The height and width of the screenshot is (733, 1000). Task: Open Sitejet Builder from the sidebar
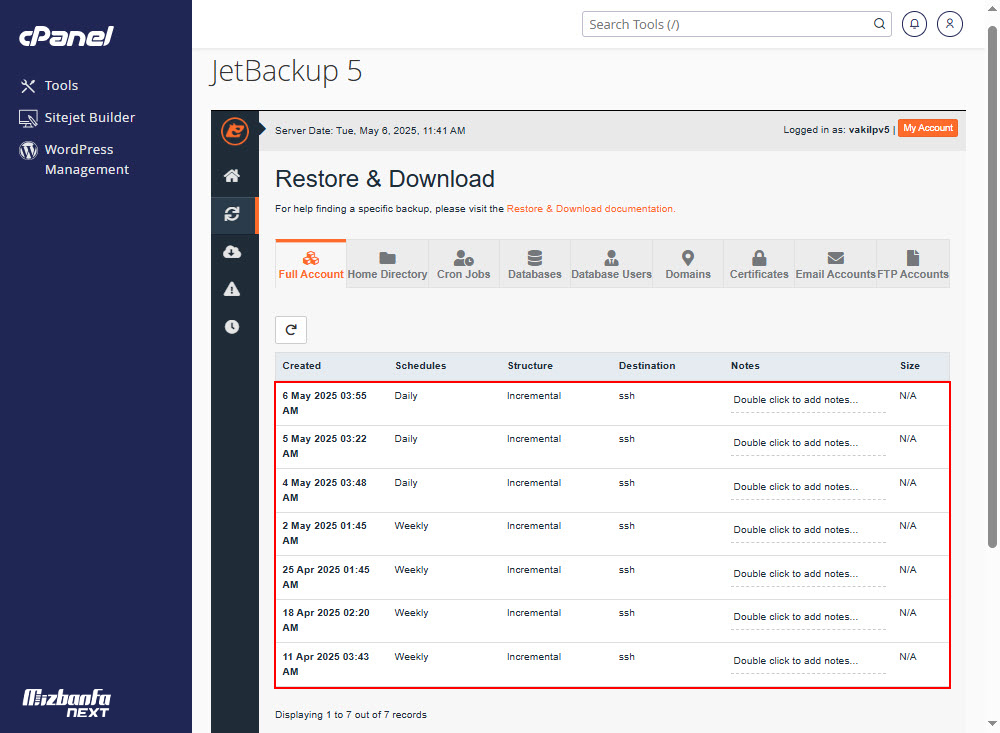coord(77,117)
